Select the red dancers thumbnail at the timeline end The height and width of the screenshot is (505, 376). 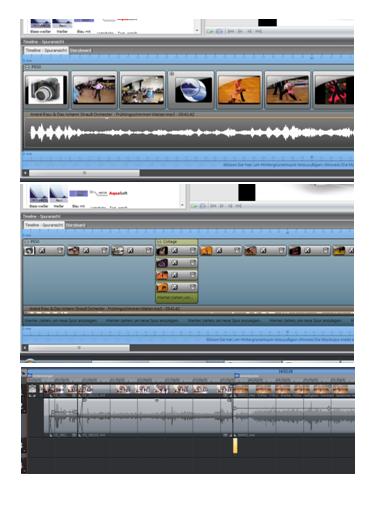coord(334,90)
